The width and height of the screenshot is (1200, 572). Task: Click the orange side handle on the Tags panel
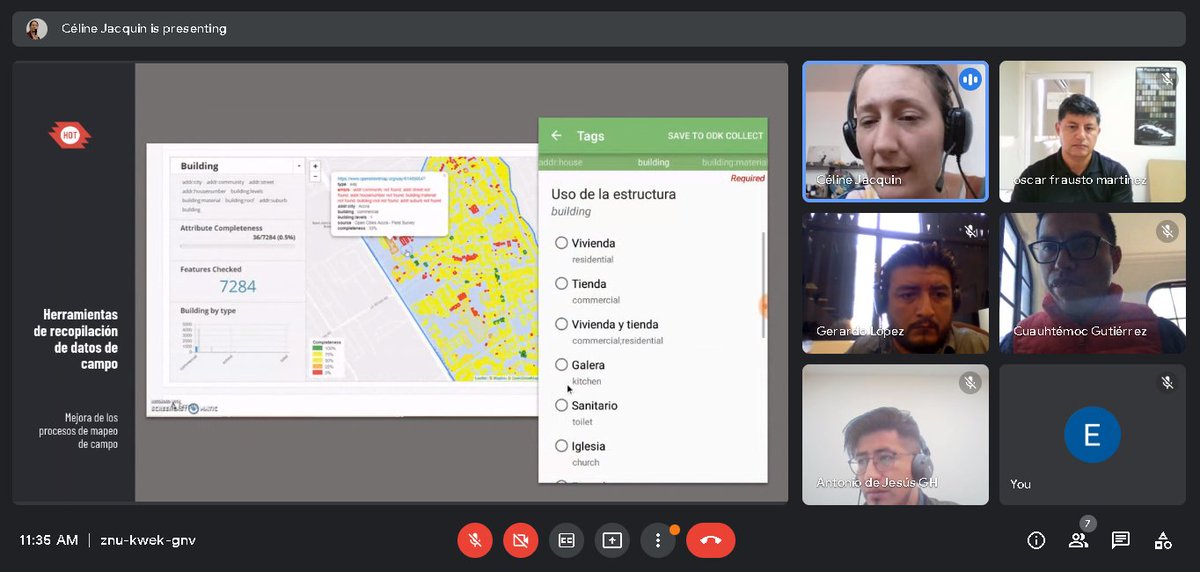764,307
